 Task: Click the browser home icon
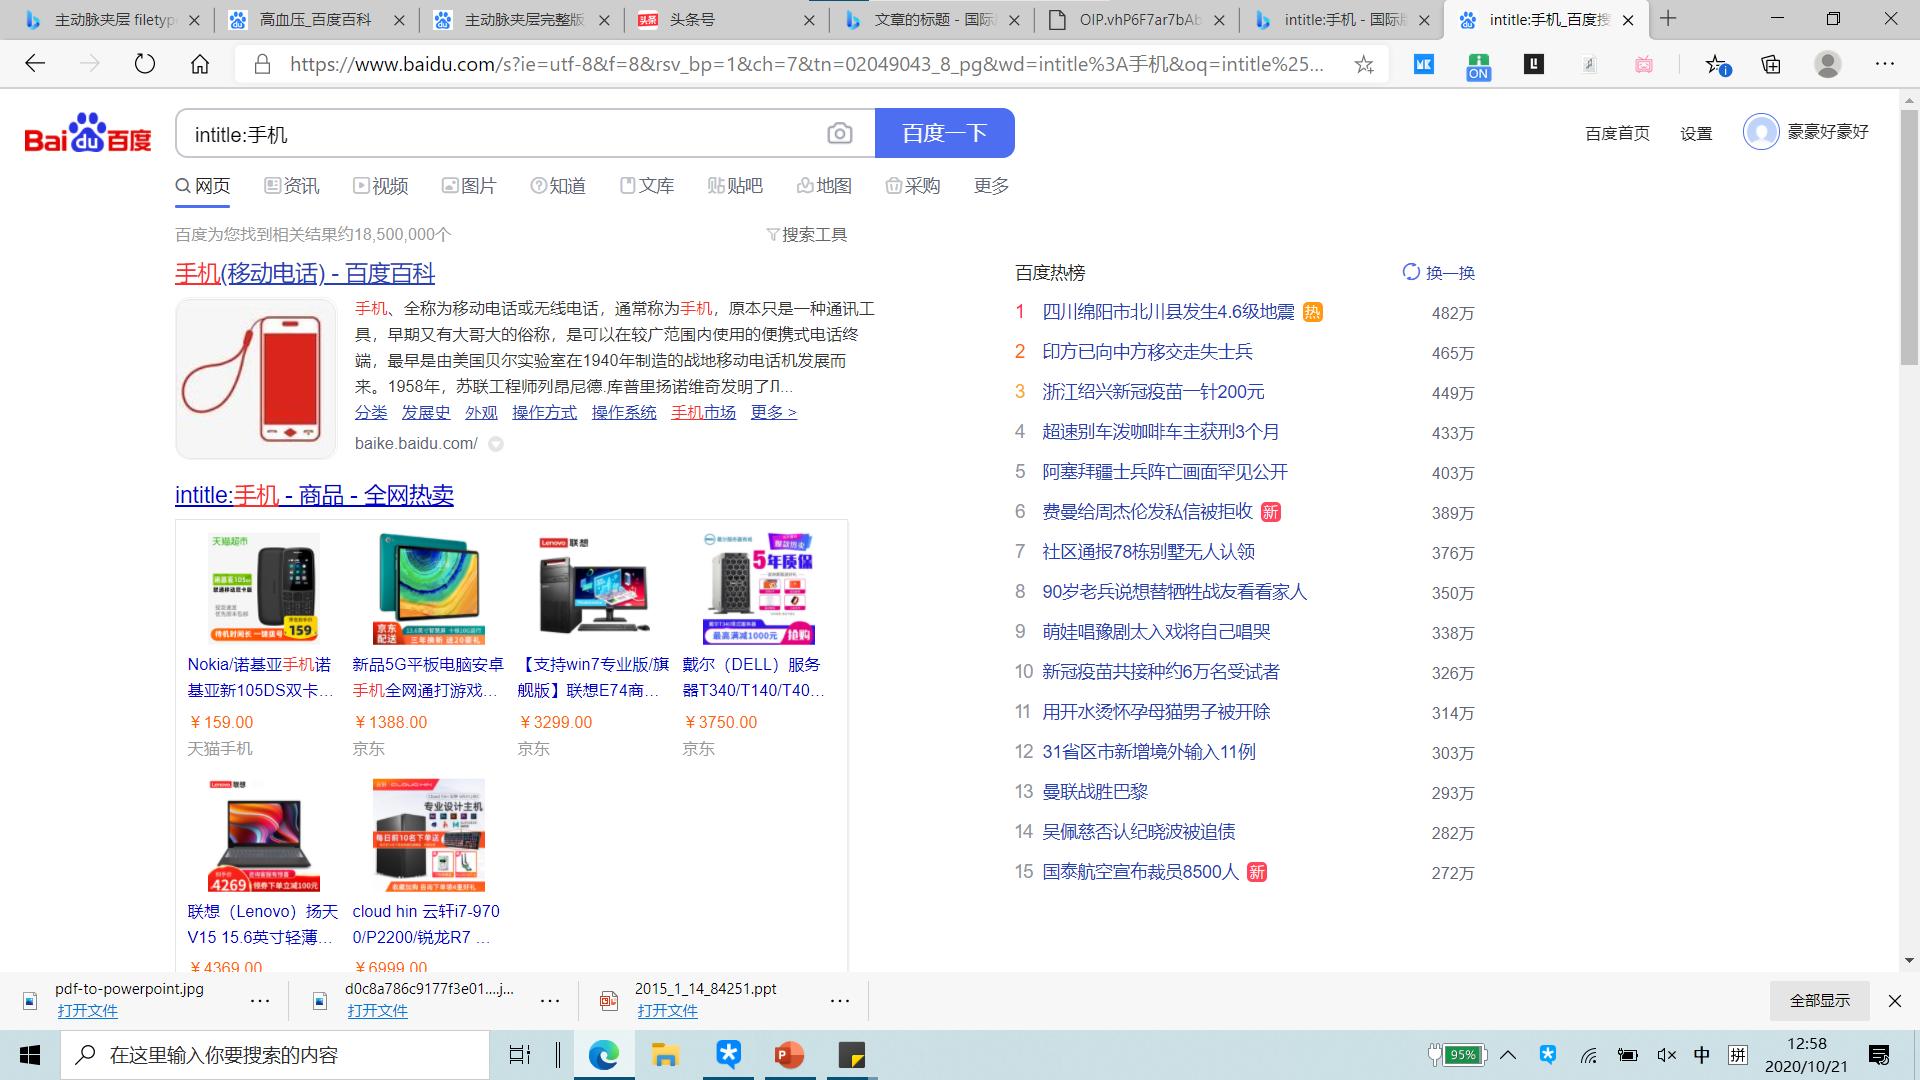(x=201, y=63)
